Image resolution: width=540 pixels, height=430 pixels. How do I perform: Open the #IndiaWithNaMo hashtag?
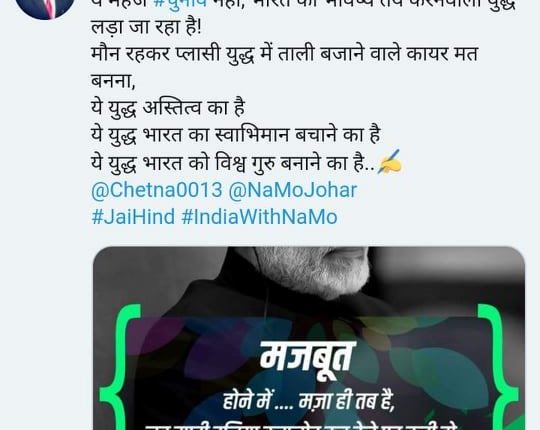259,217
